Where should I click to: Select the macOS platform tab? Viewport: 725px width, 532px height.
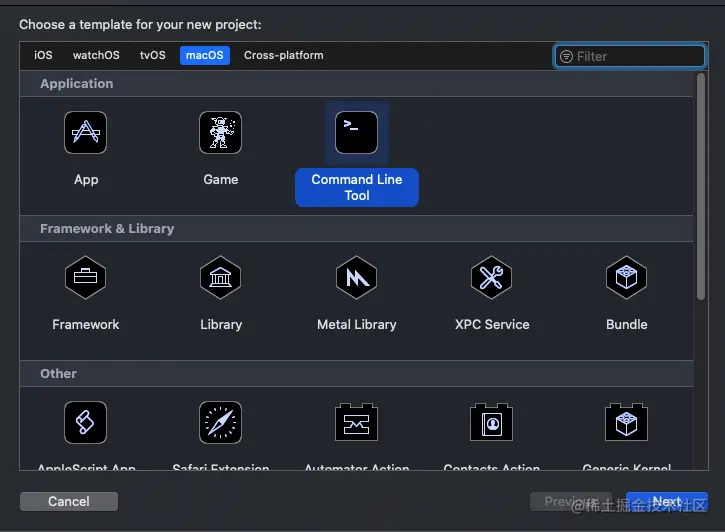pyautogui.click(x=205, y=55)
